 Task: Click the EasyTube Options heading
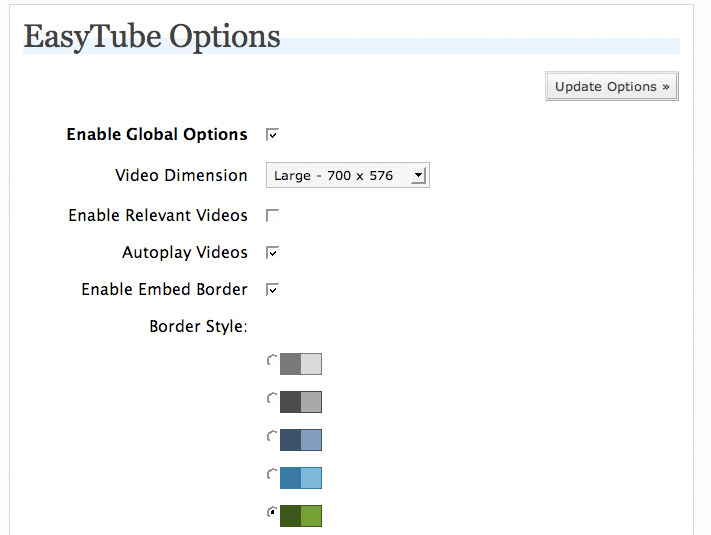152,36
